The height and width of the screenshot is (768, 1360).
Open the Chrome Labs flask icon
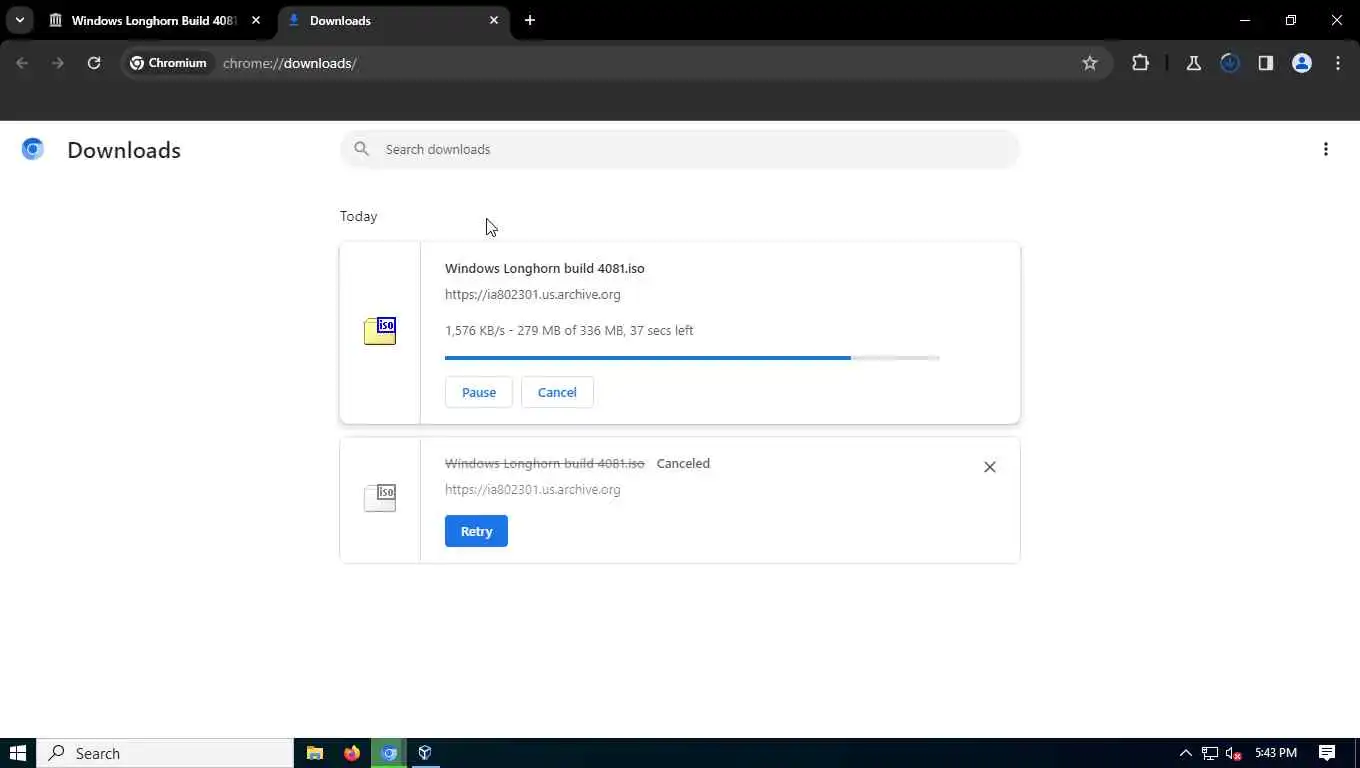point(1193,63)
